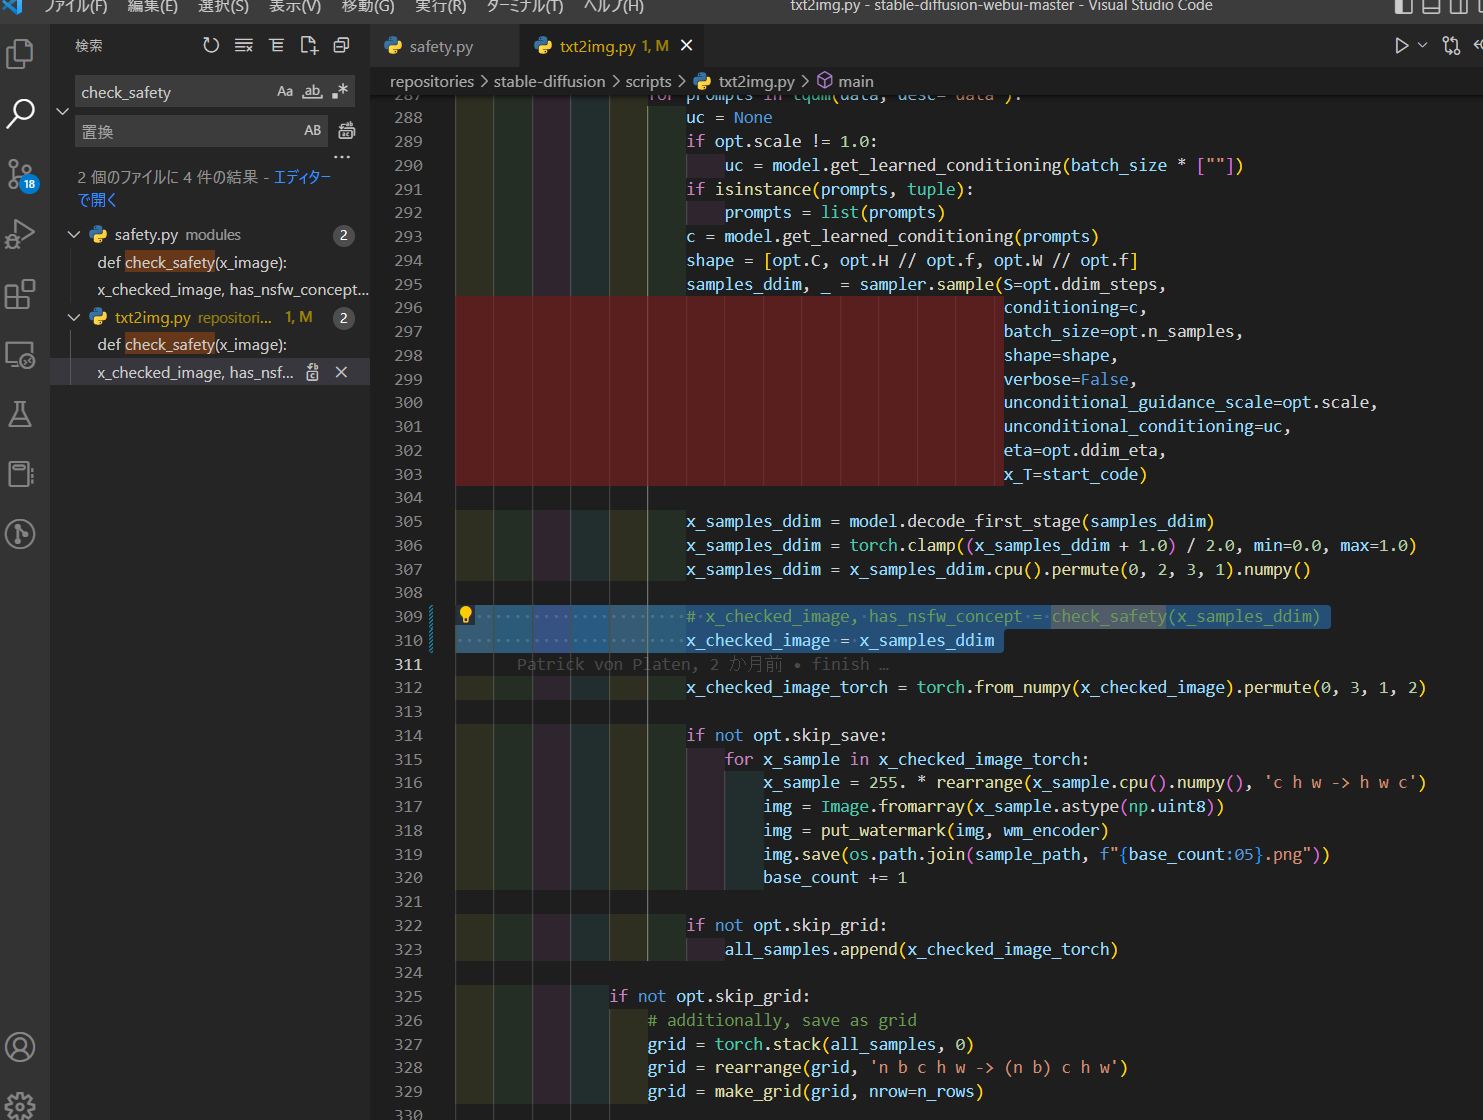Click the lightbulb code action on line 309
1483x1120 pixels.
[465, 615]
